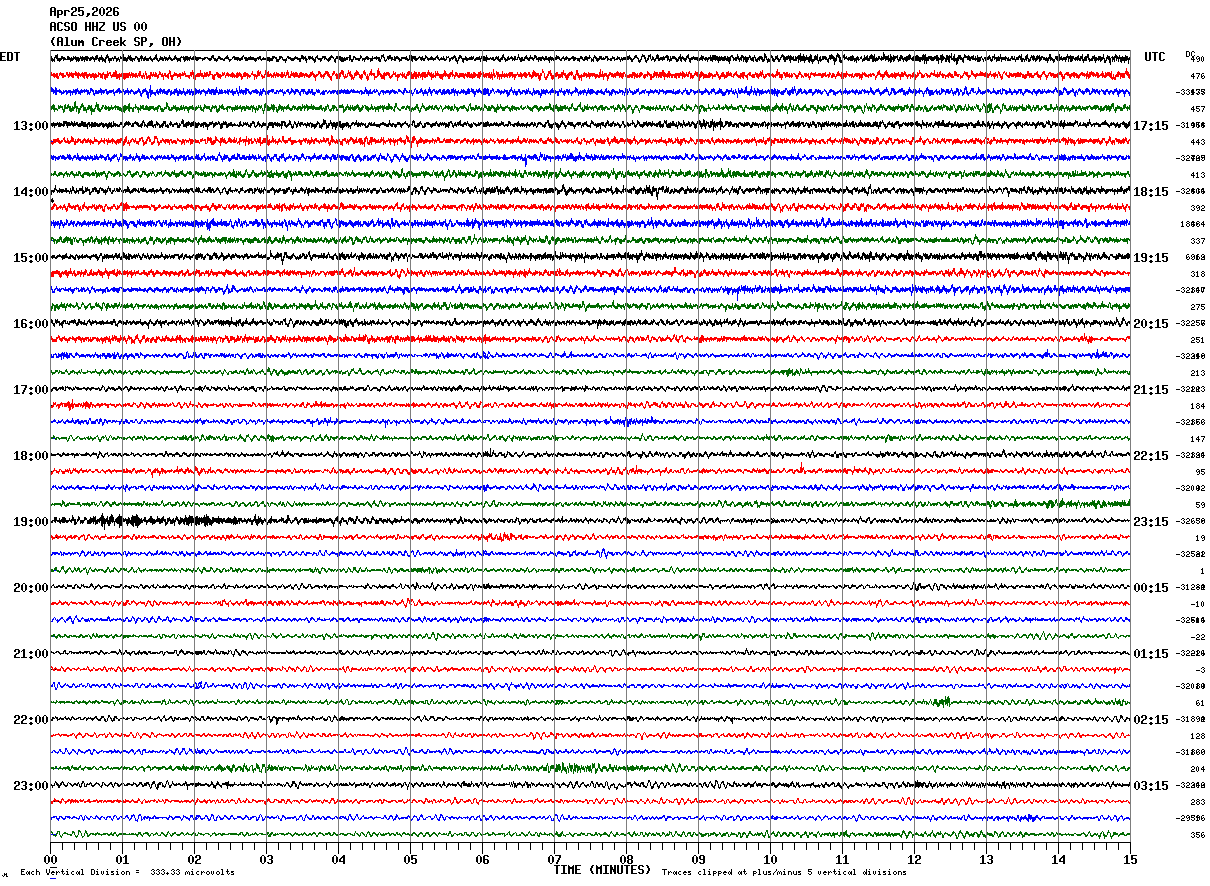1210x886 pixels.
Task: Select the ACSO HHZ US 00 station text
Action: click(x=98, y=27)
